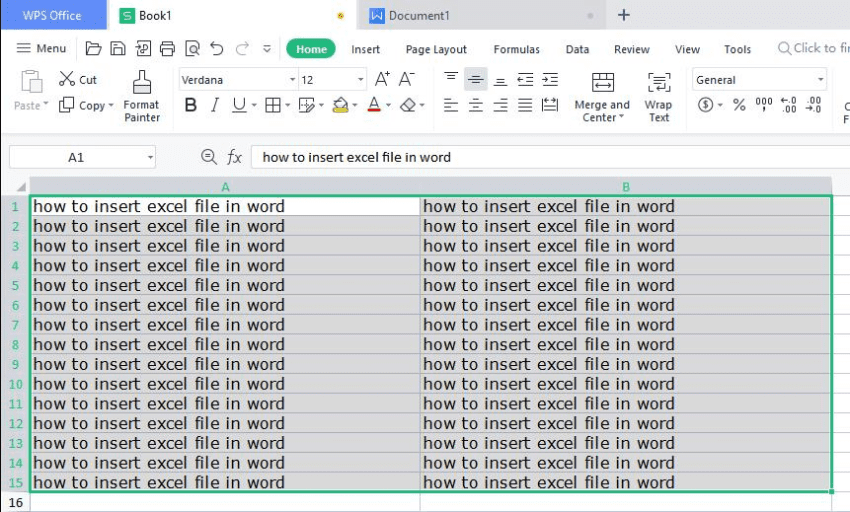The width and height of the screenshot is (850, 512).
Task: Toggle Bold formatting
Action: (191, 105)
